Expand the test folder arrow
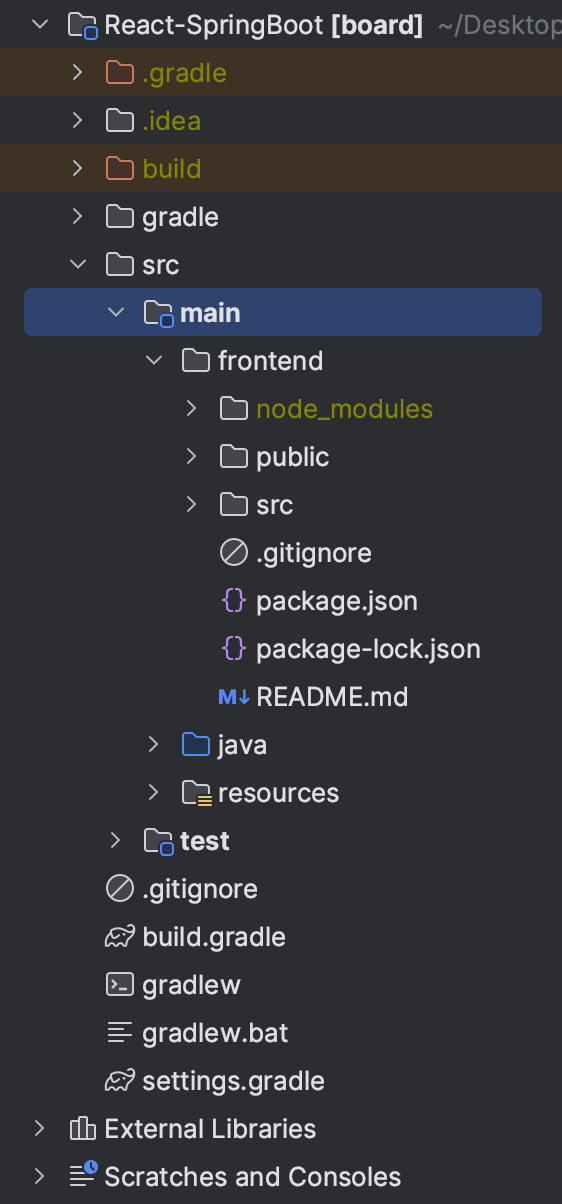 coord(116,841)
